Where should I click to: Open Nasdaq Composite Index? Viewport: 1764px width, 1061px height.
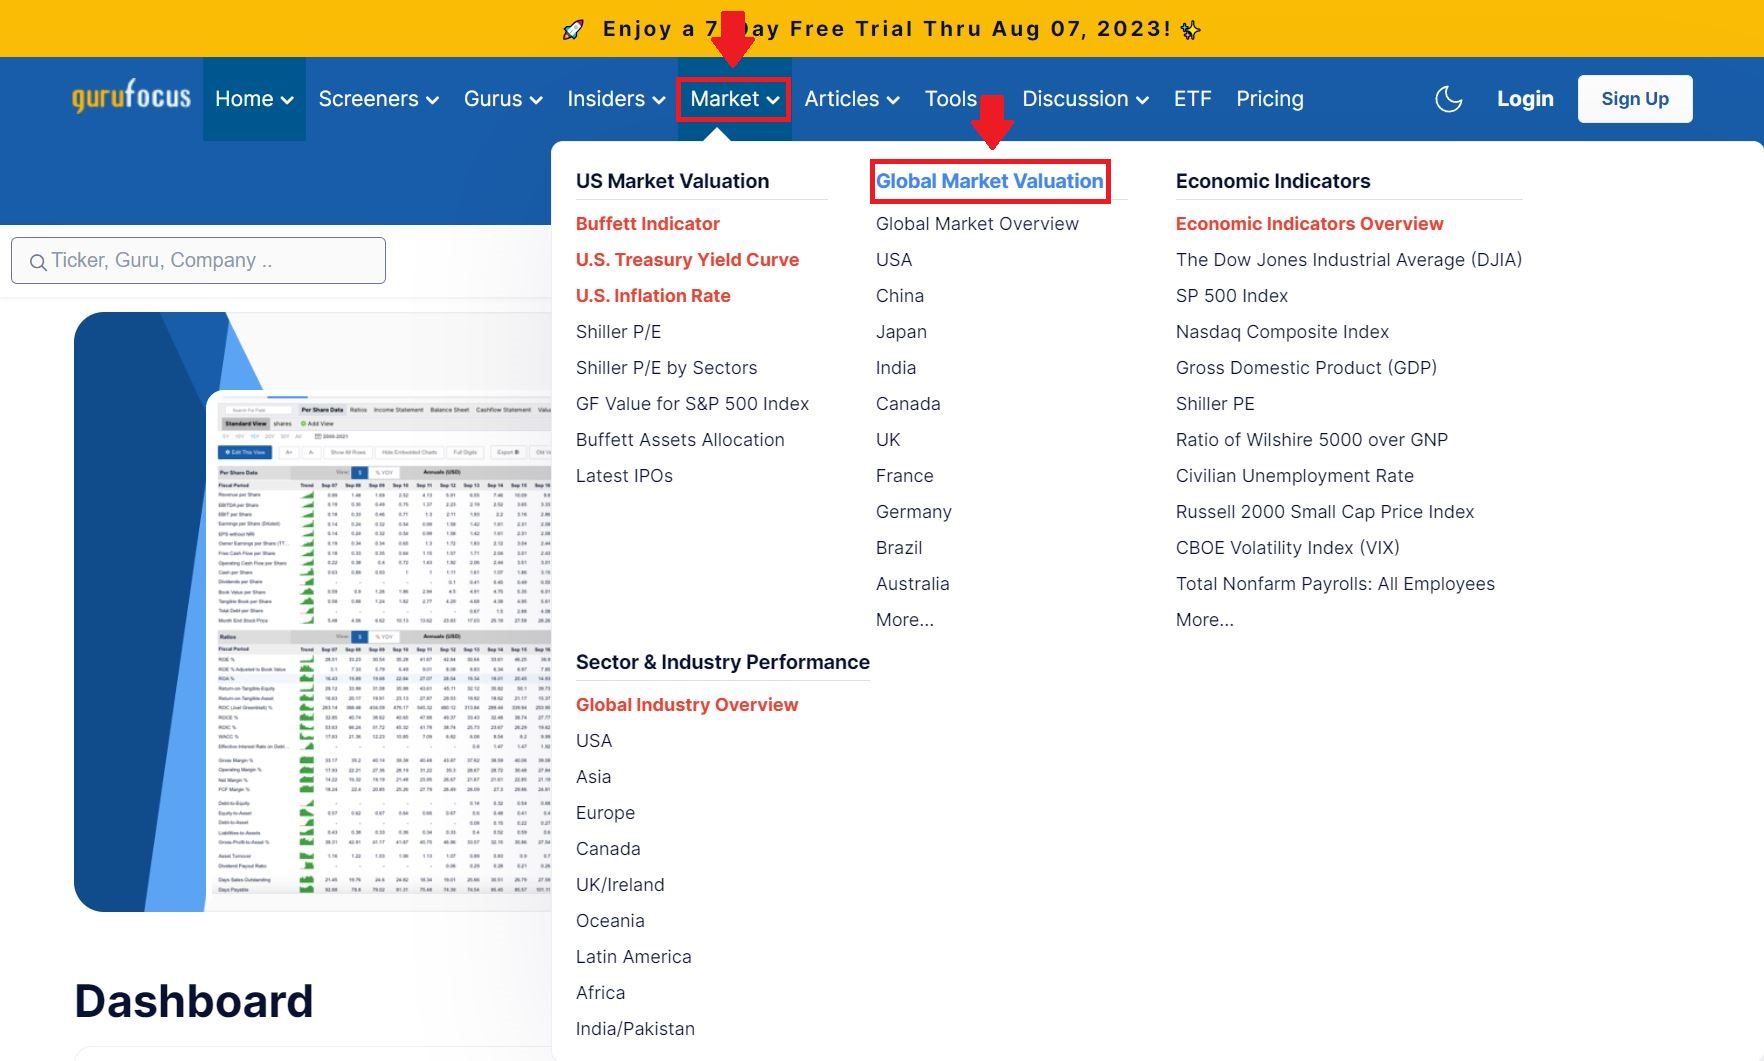coord(1282,332)
